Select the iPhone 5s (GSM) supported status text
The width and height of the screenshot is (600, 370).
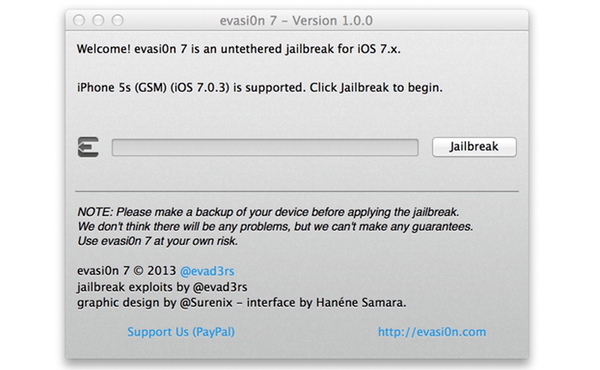pyautogui.click(x=260, y=88)
